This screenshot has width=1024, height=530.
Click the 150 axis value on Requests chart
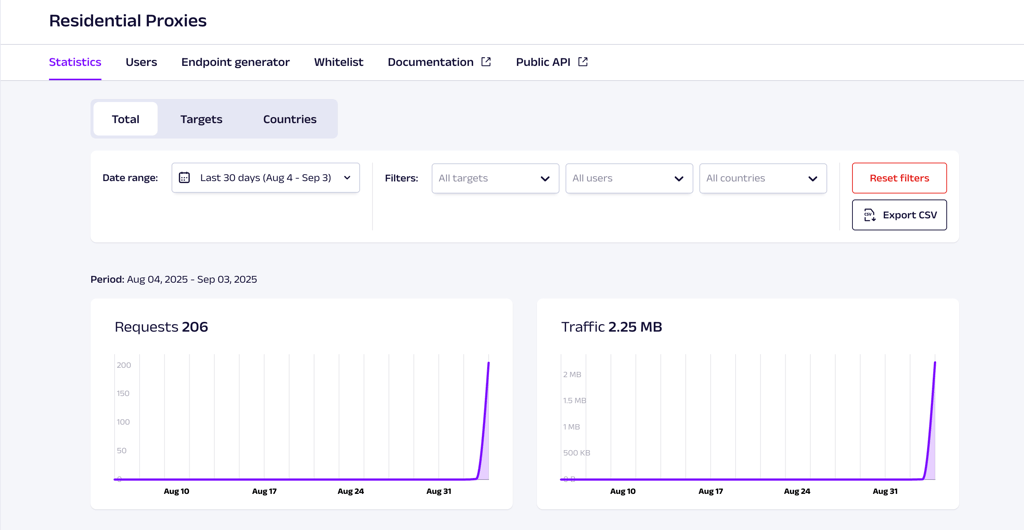pos(123,393)
